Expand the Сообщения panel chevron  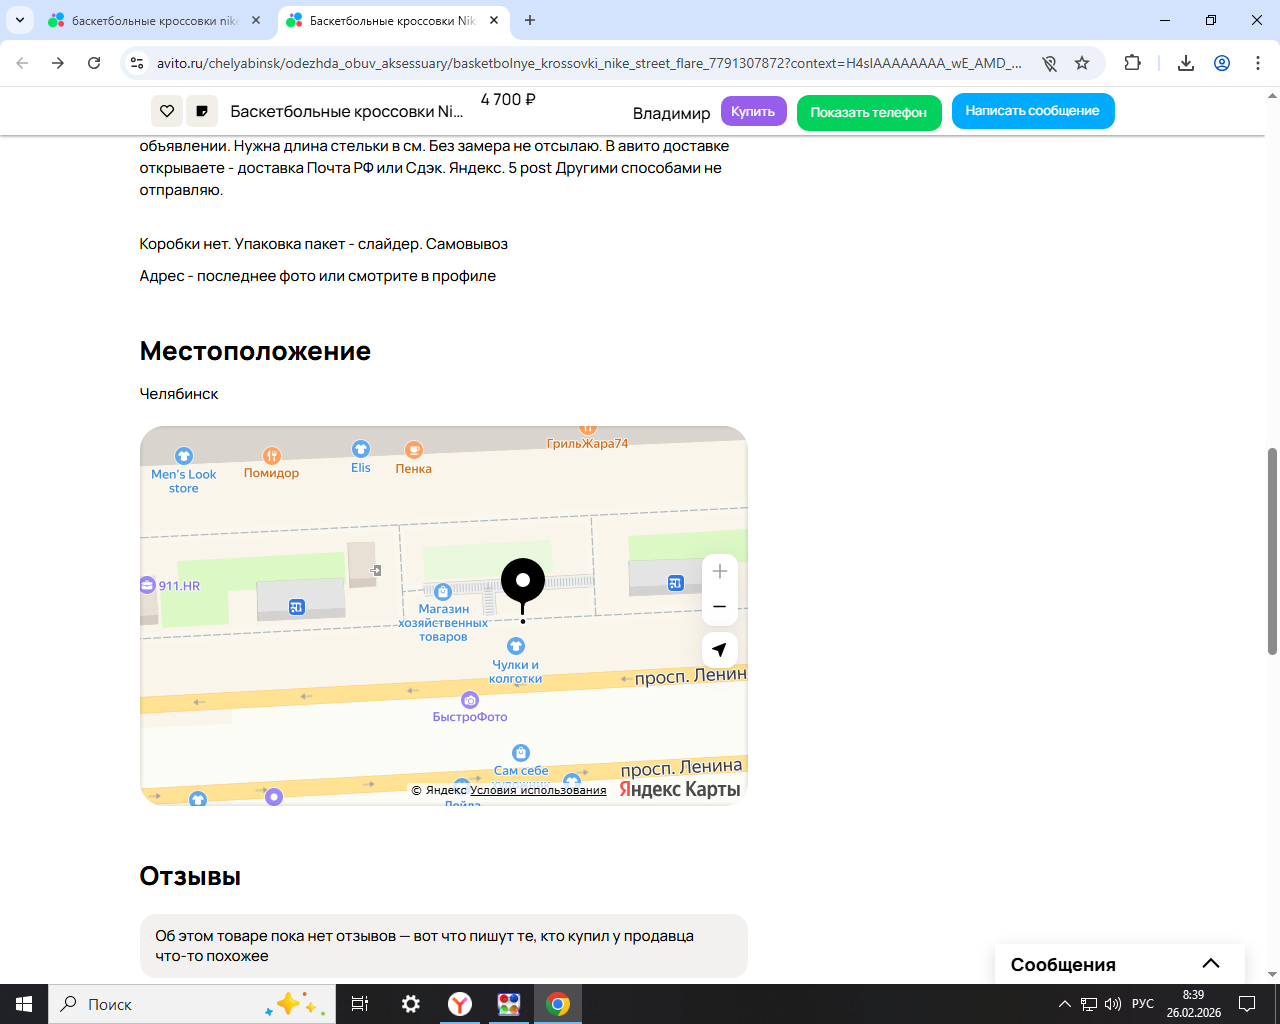click(1211, 964)
